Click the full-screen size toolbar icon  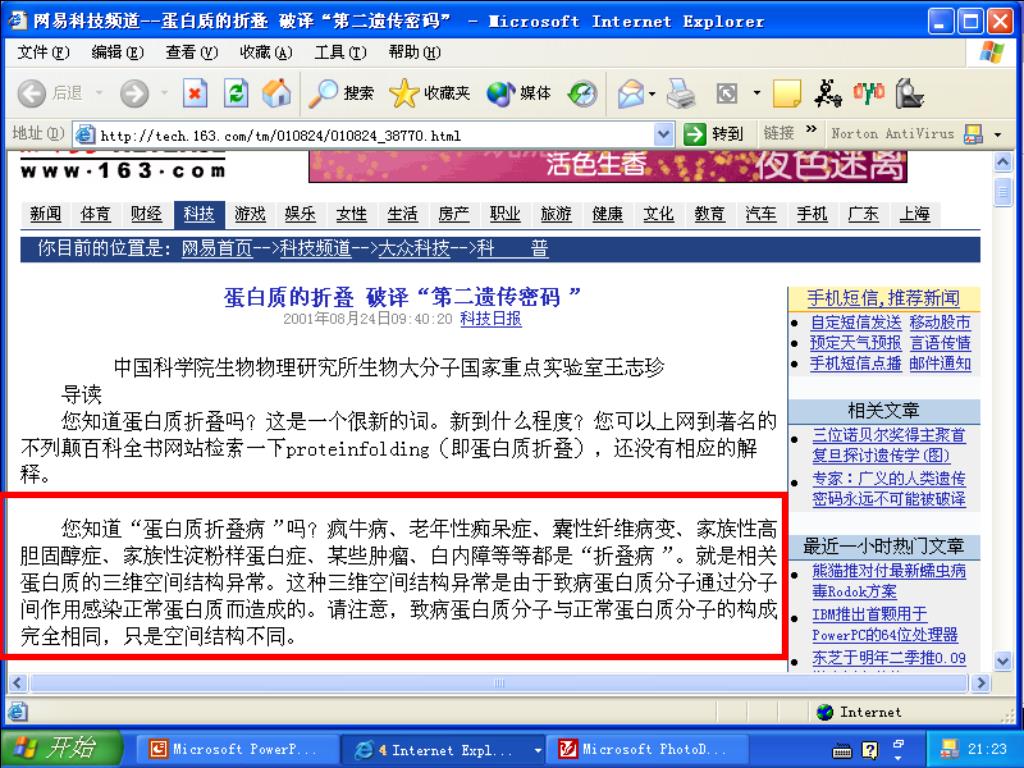(727, 94)
